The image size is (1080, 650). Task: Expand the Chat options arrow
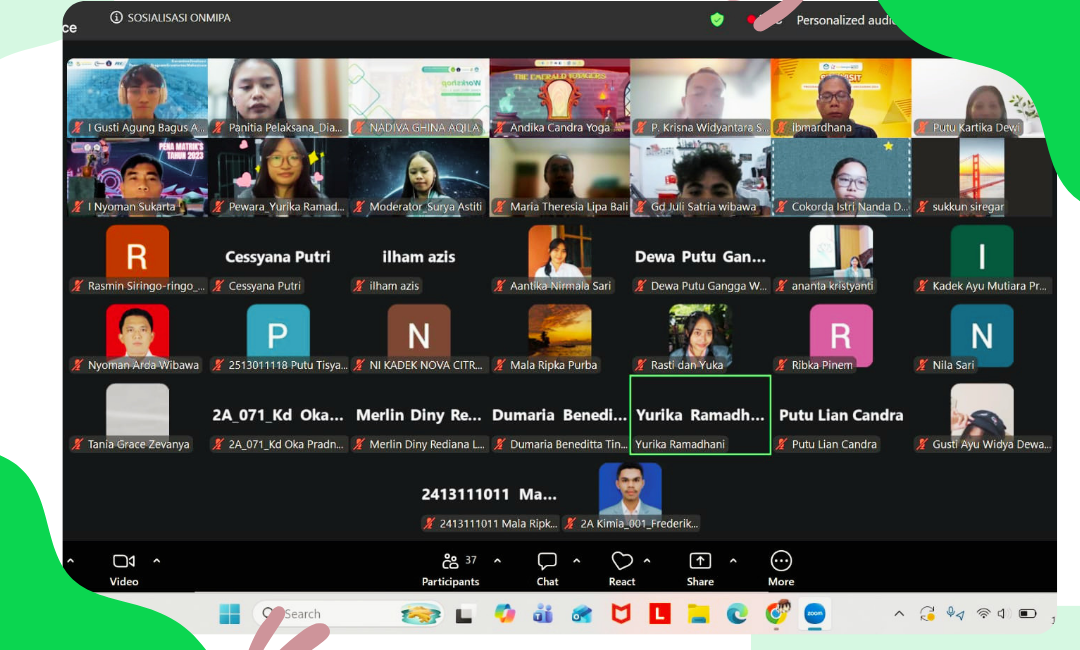pos(576,561)
